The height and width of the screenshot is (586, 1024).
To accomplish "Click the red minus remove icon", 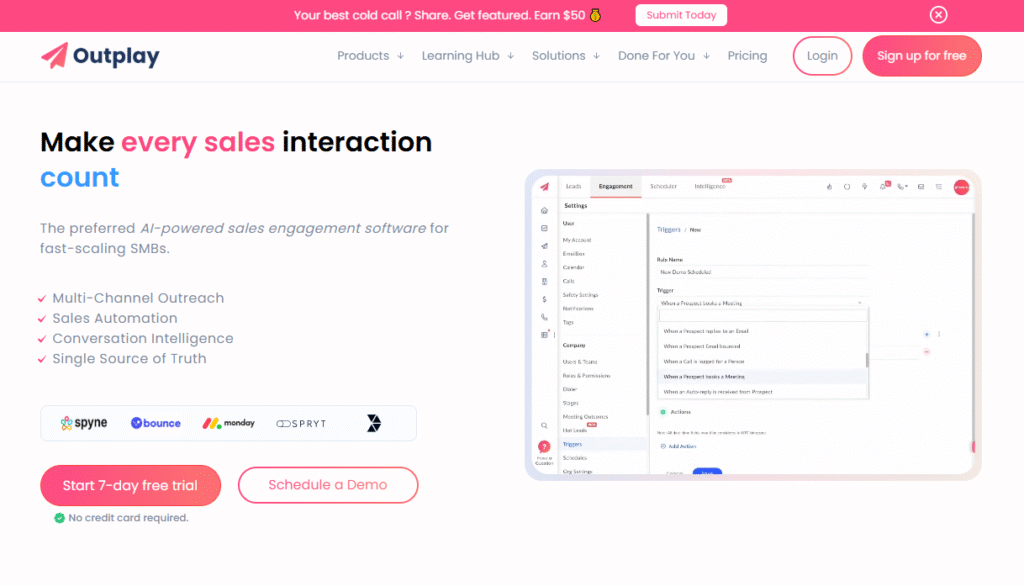I will coord(927,351).
